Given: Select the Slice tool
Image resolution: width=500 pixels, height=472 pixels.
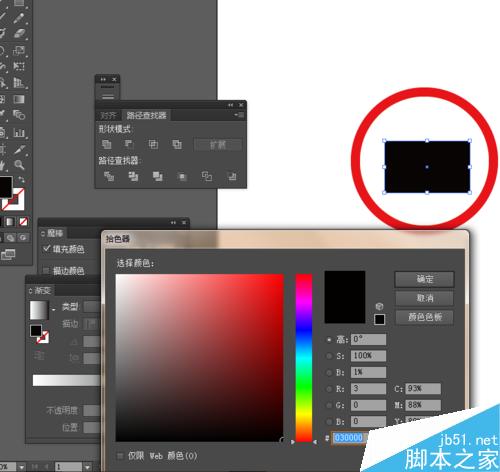Looking at the screenshot, I should coord(19,149).
